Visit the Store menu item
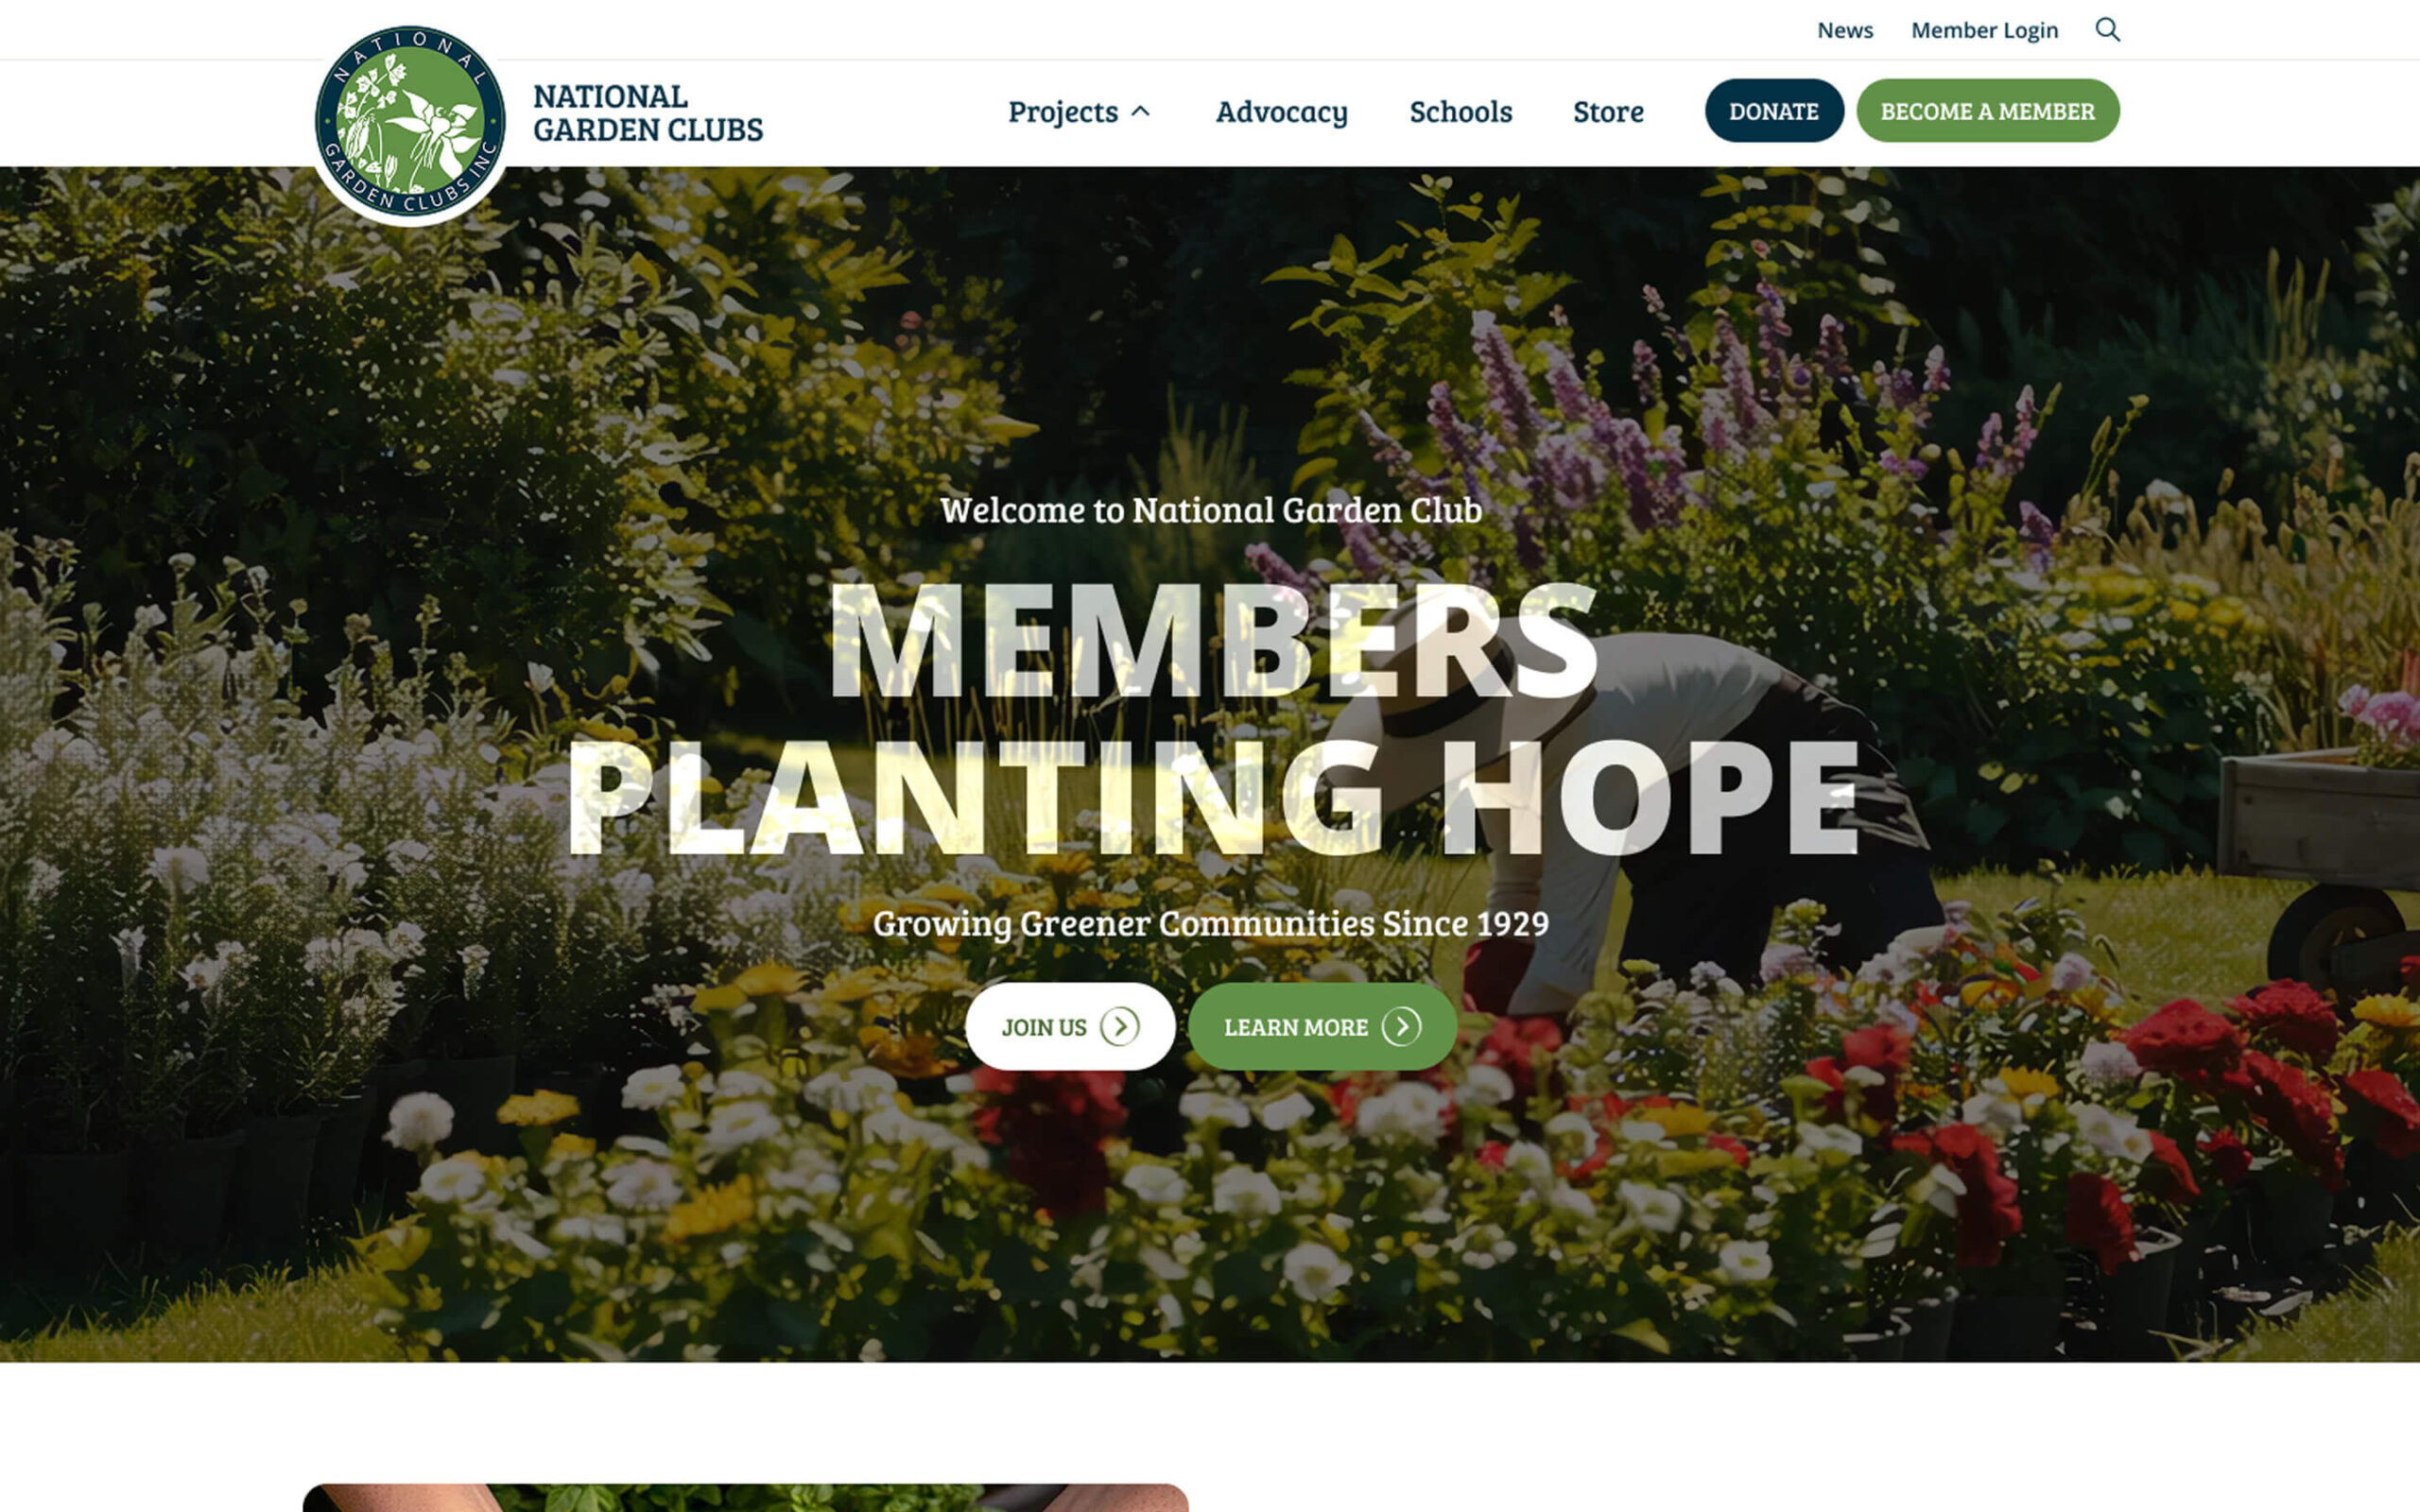The width and height of the screenshot is (2420, 1512). click(x=1608, y=111)
